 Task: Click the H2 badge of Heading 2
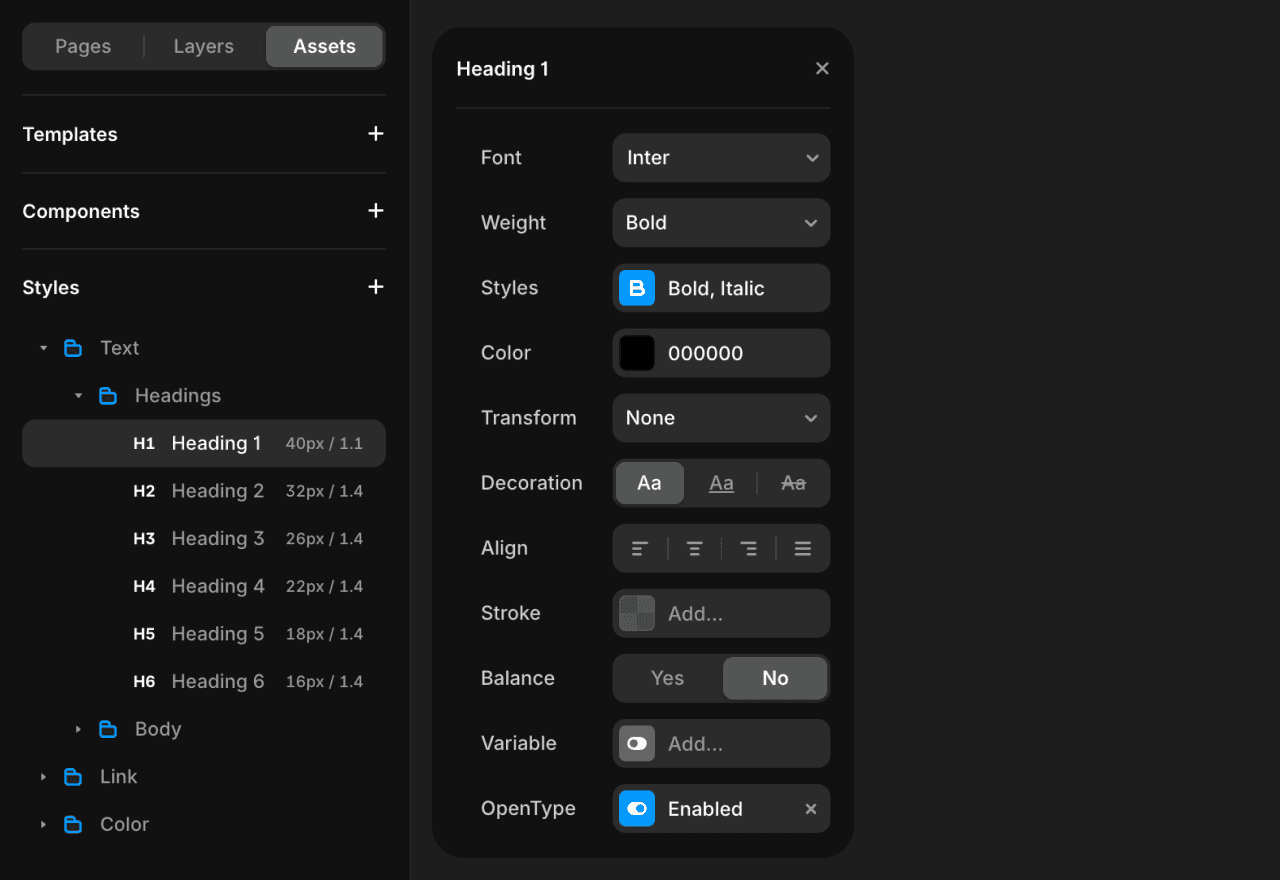(x=144, y=491)
